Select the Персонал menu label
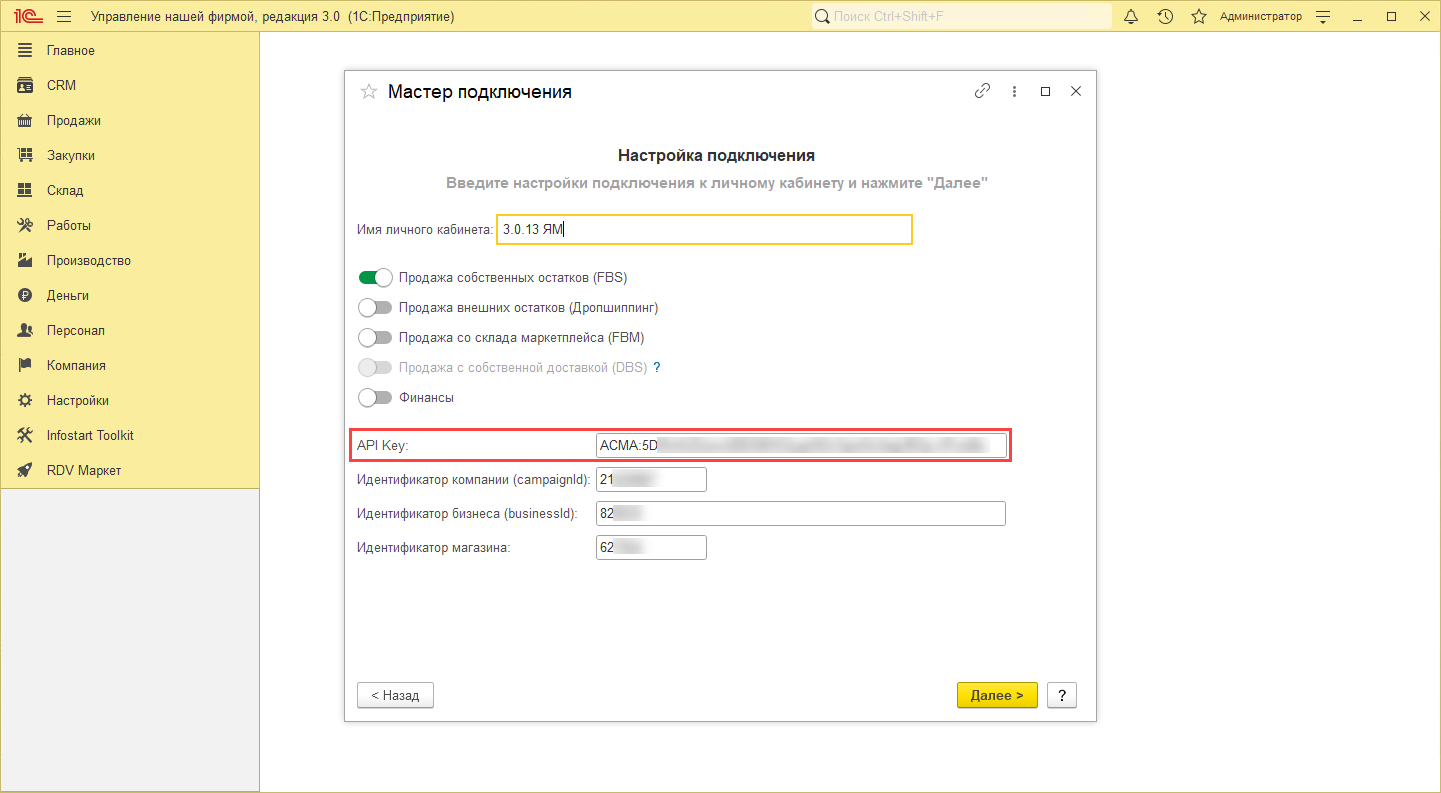Image resolution: width=1441 pixels, height=793 pixels. (76, 330)
